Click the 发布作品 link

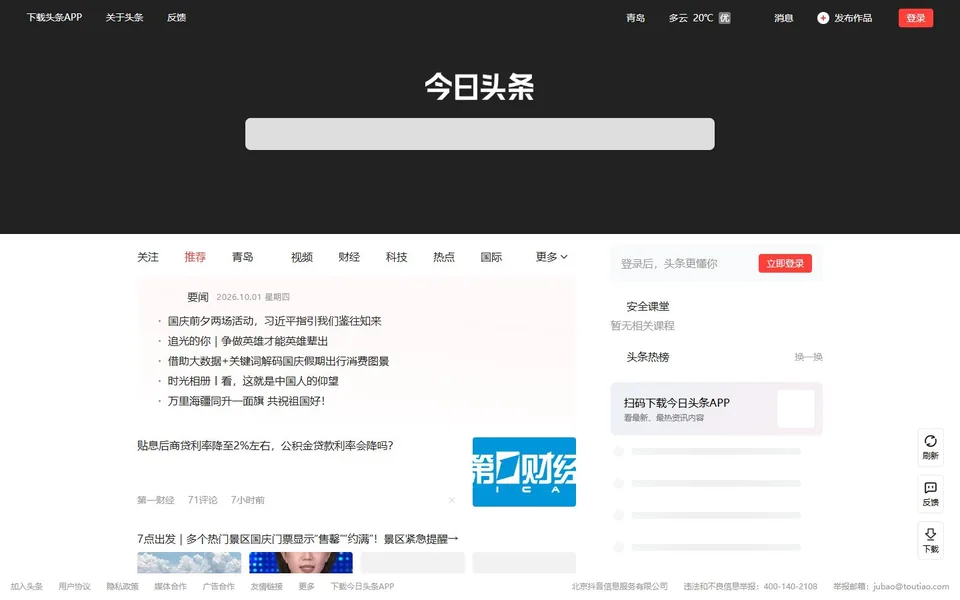click(853, 18)
